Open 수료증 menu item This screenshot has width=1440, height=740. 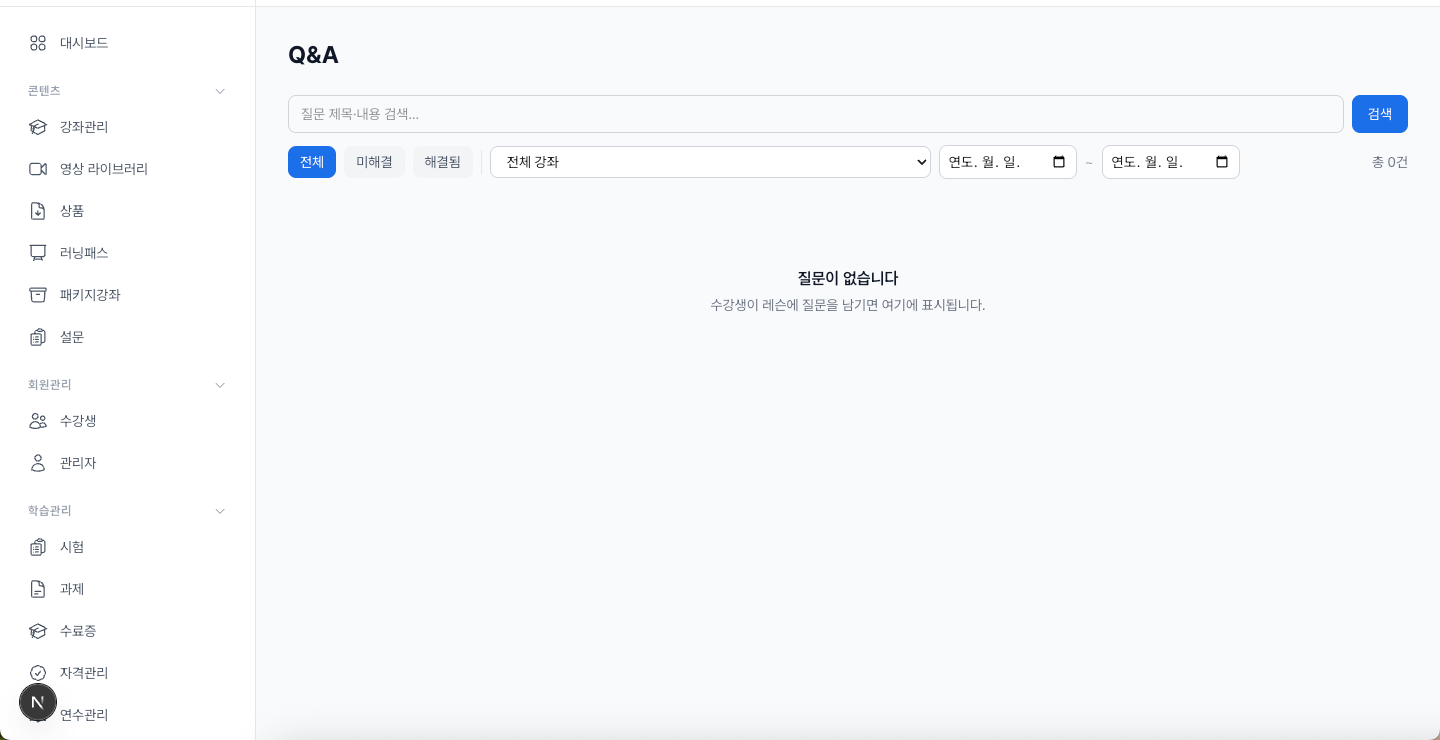(x=128, y=631)
